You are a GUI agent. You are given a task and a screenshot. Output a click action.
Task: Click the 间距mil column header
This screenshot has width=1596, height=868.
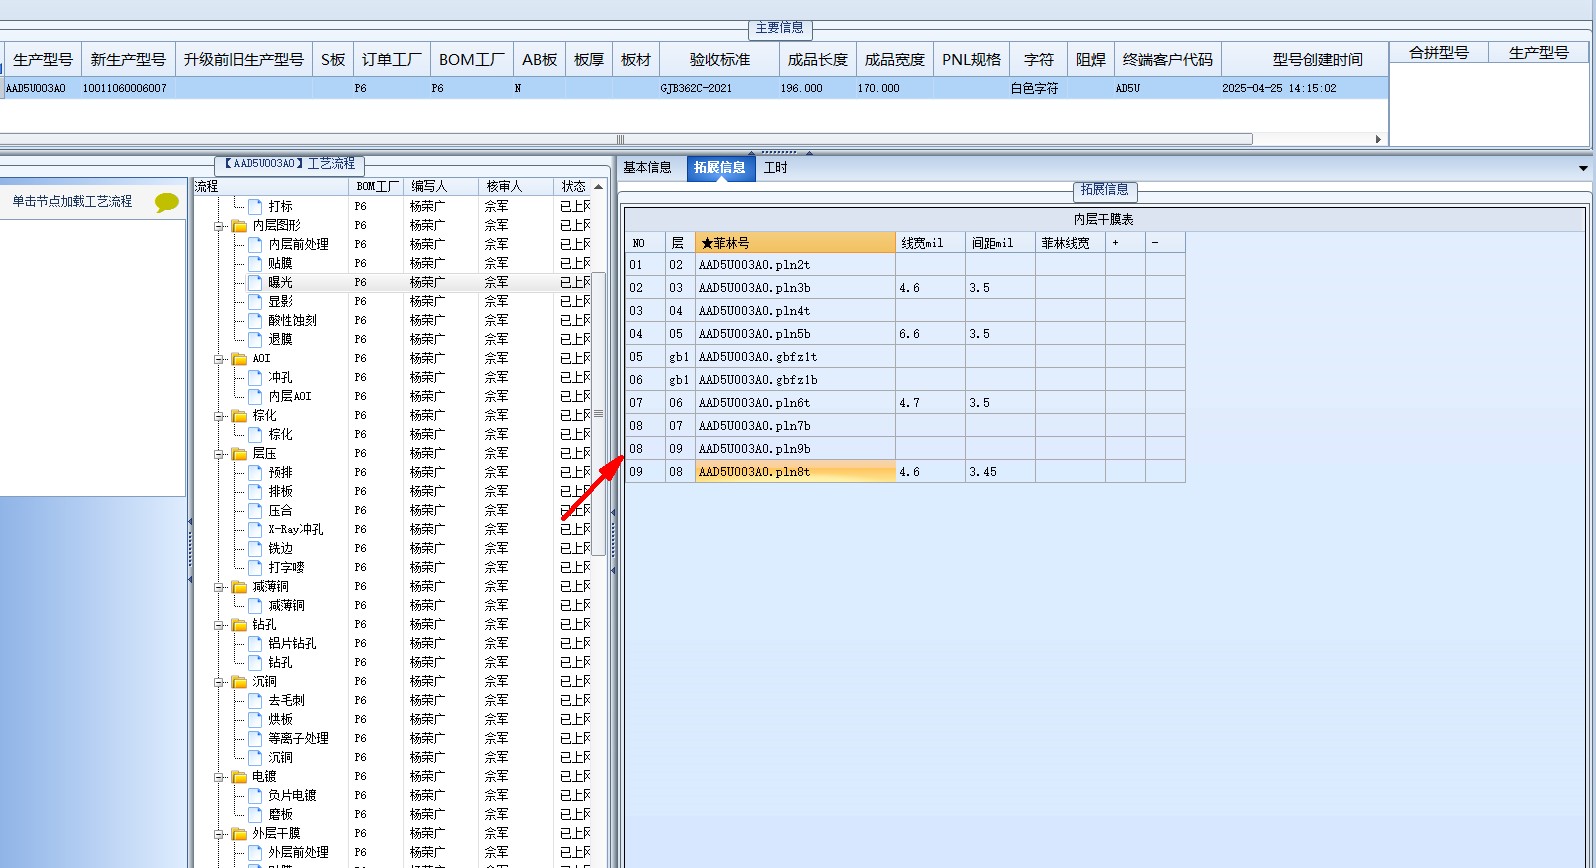coord(1000,243)
